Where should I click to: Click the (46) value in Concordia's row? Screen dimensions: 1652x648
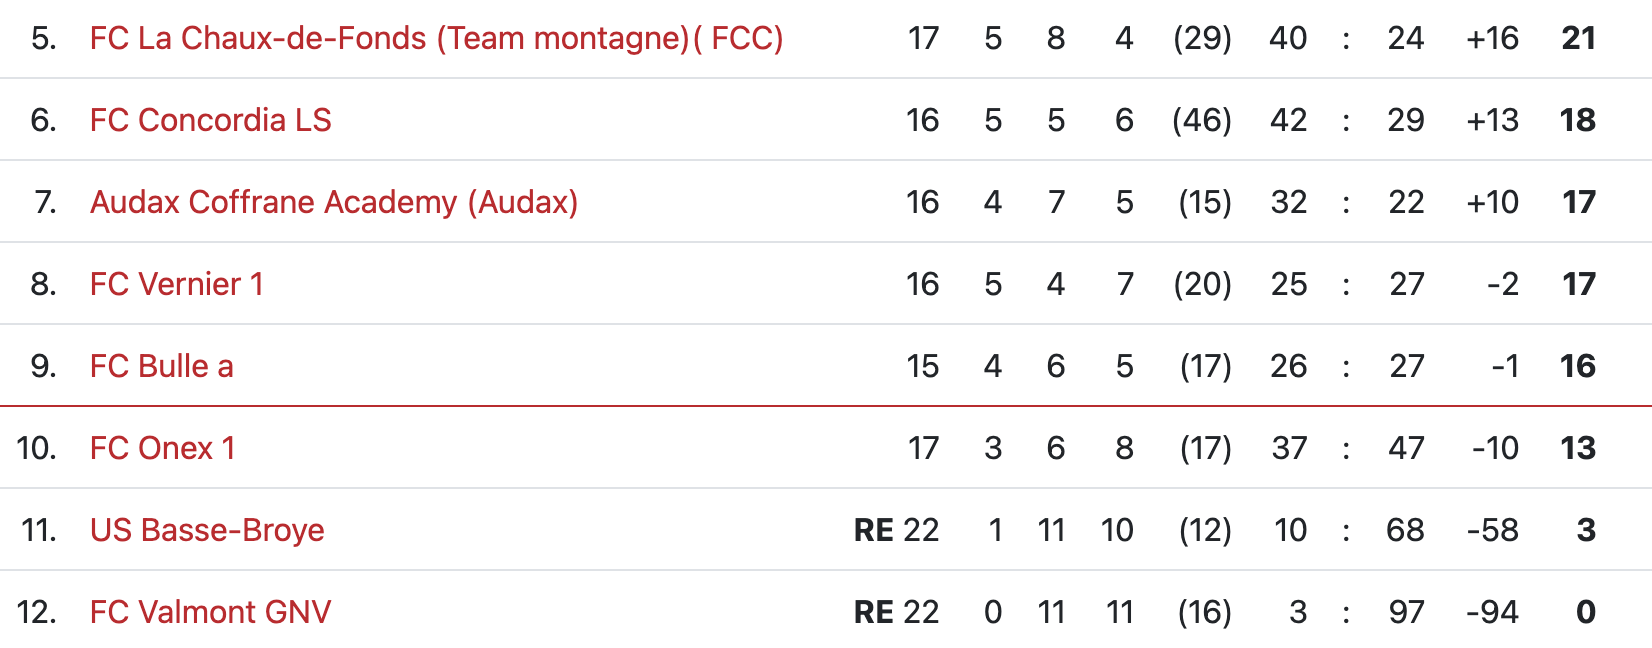point(1202,120)
